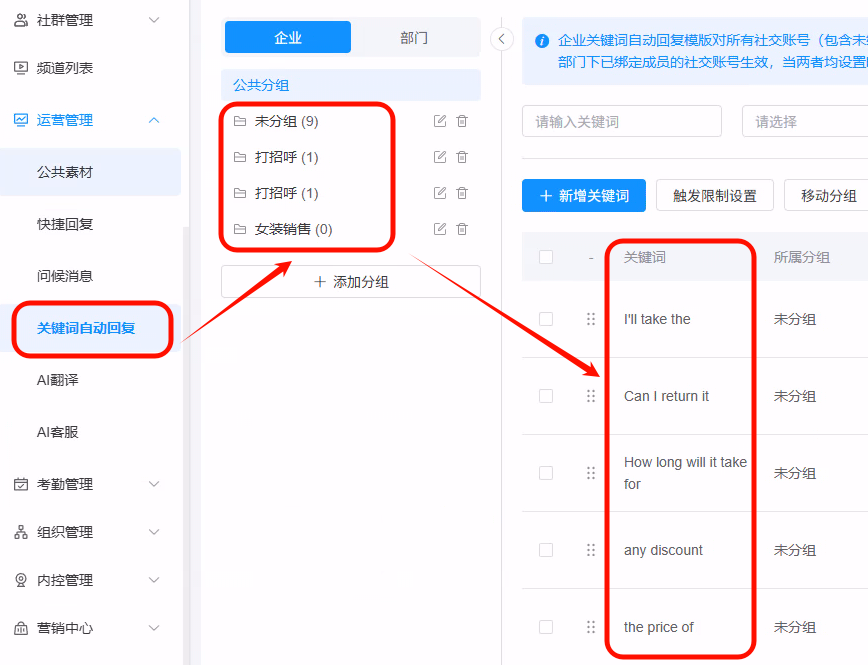
Task: Switch to the 部门 tab
Action: coord(416,36)
